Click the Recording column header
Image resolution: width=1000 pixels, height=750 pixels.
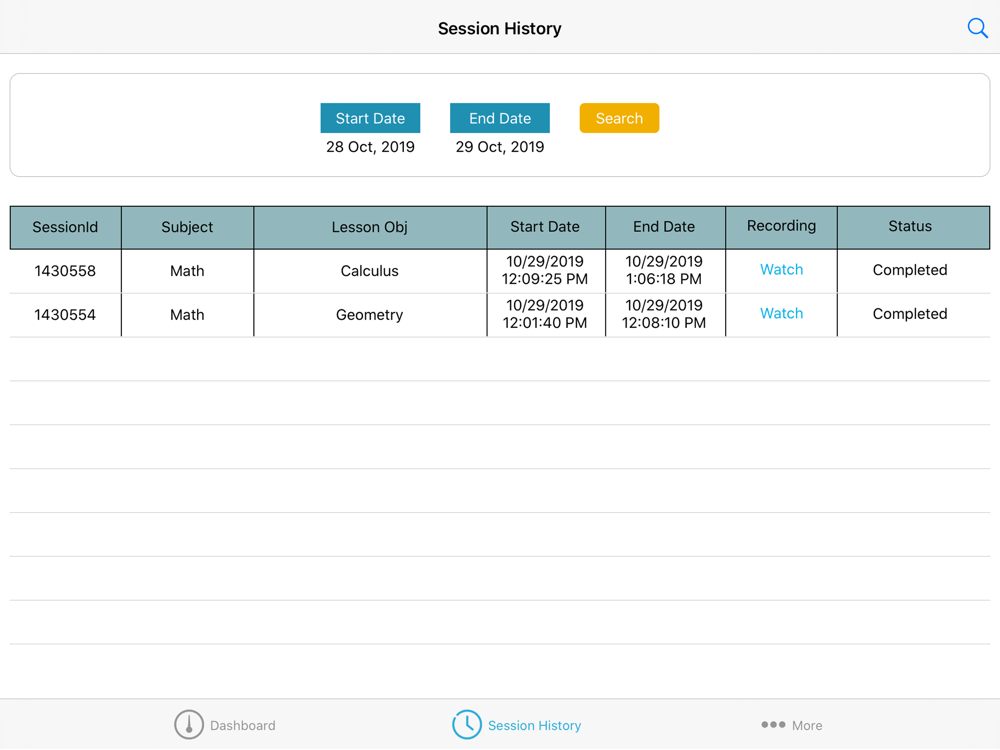781,227
